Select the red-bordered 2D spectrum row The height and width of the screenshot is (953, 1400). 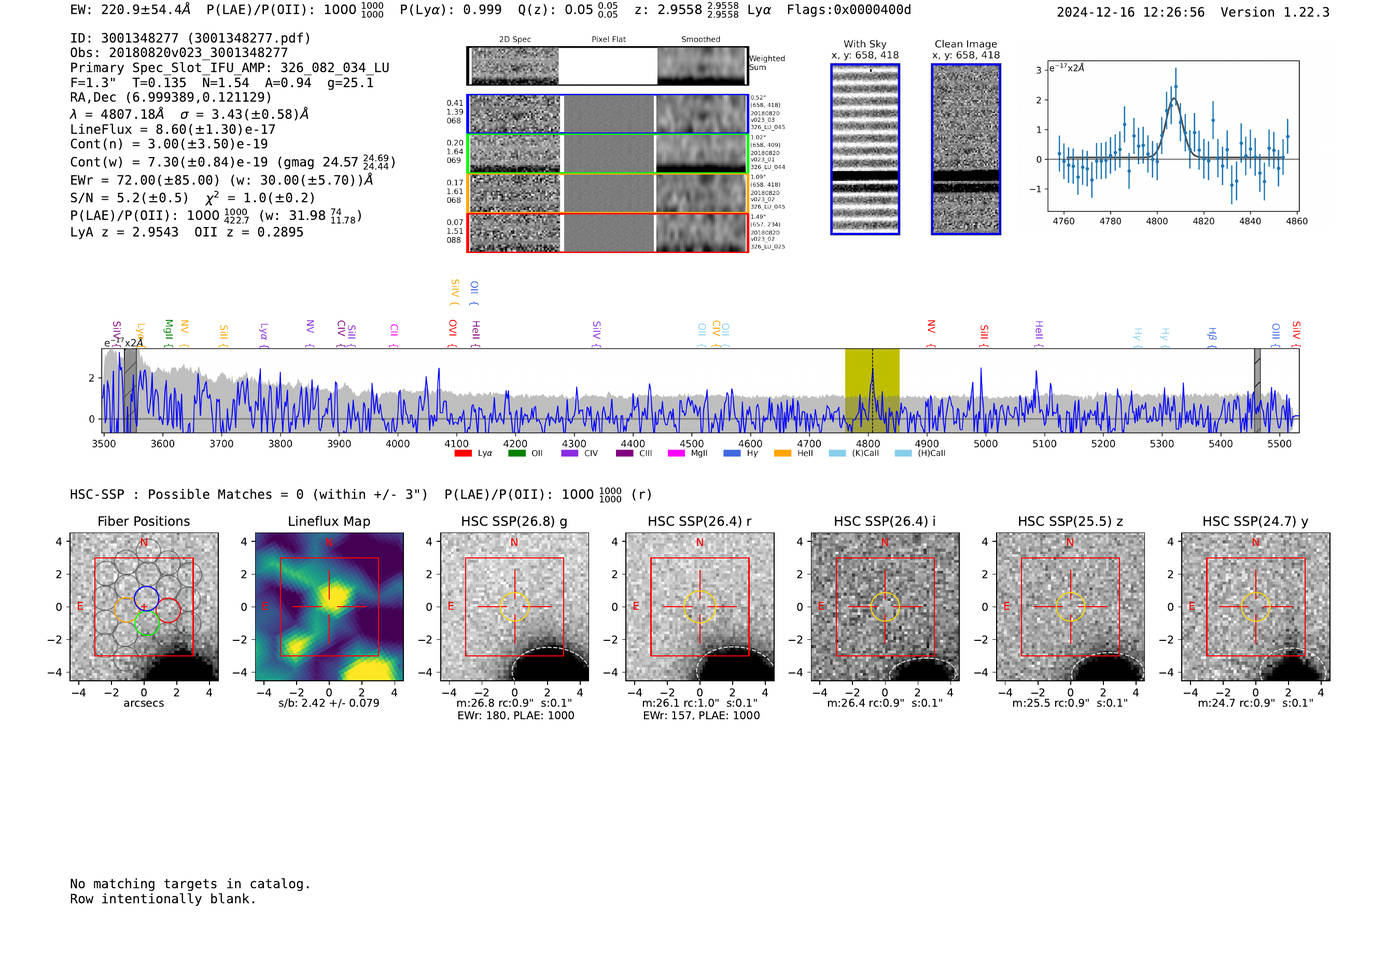coord(607,232)
